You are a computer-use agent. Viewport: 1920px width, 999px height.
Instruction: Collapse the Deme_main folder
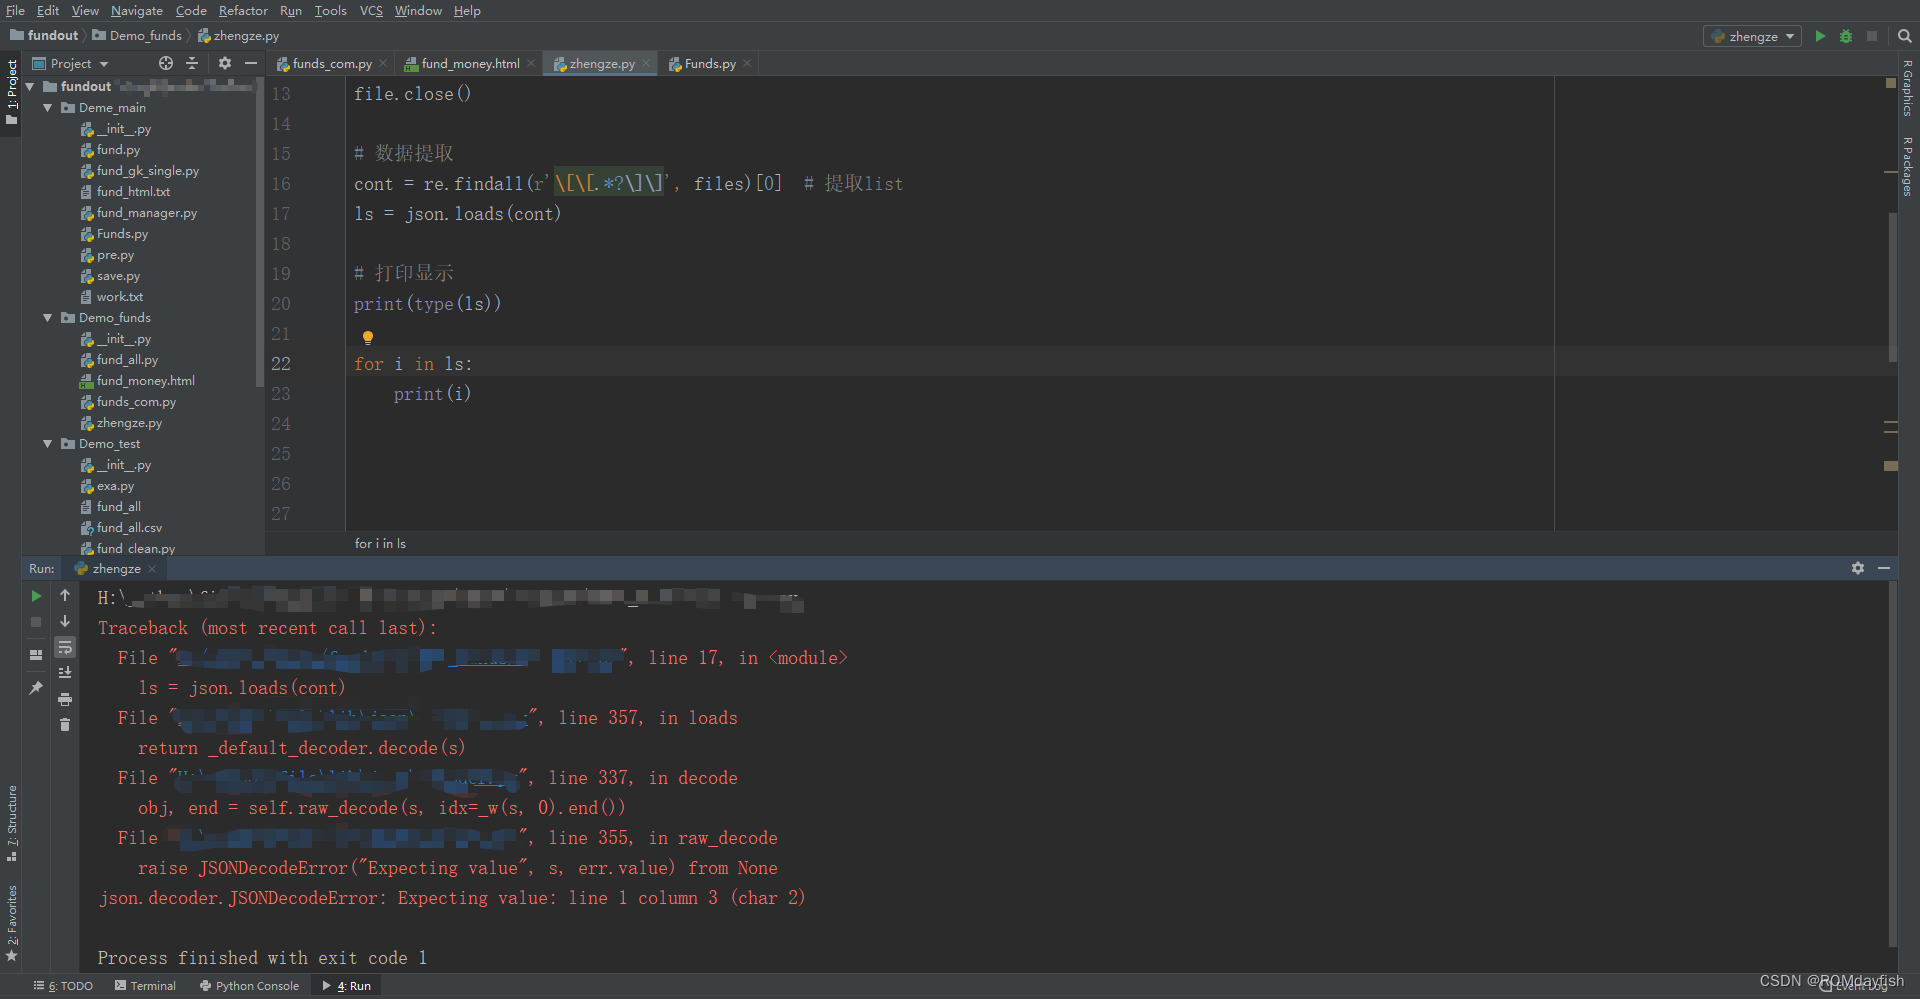47,108
